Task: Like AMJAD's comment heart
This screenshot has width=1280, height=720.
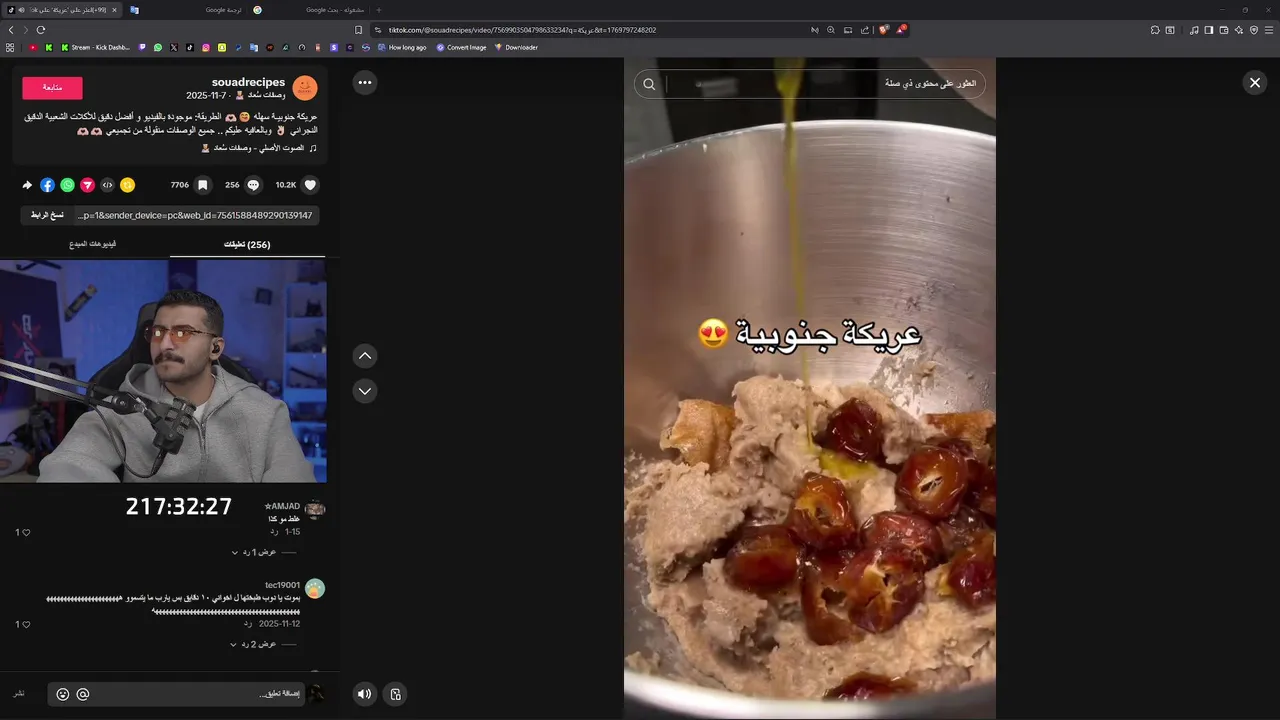Action: pyautogui.click(x=26, y=533)
